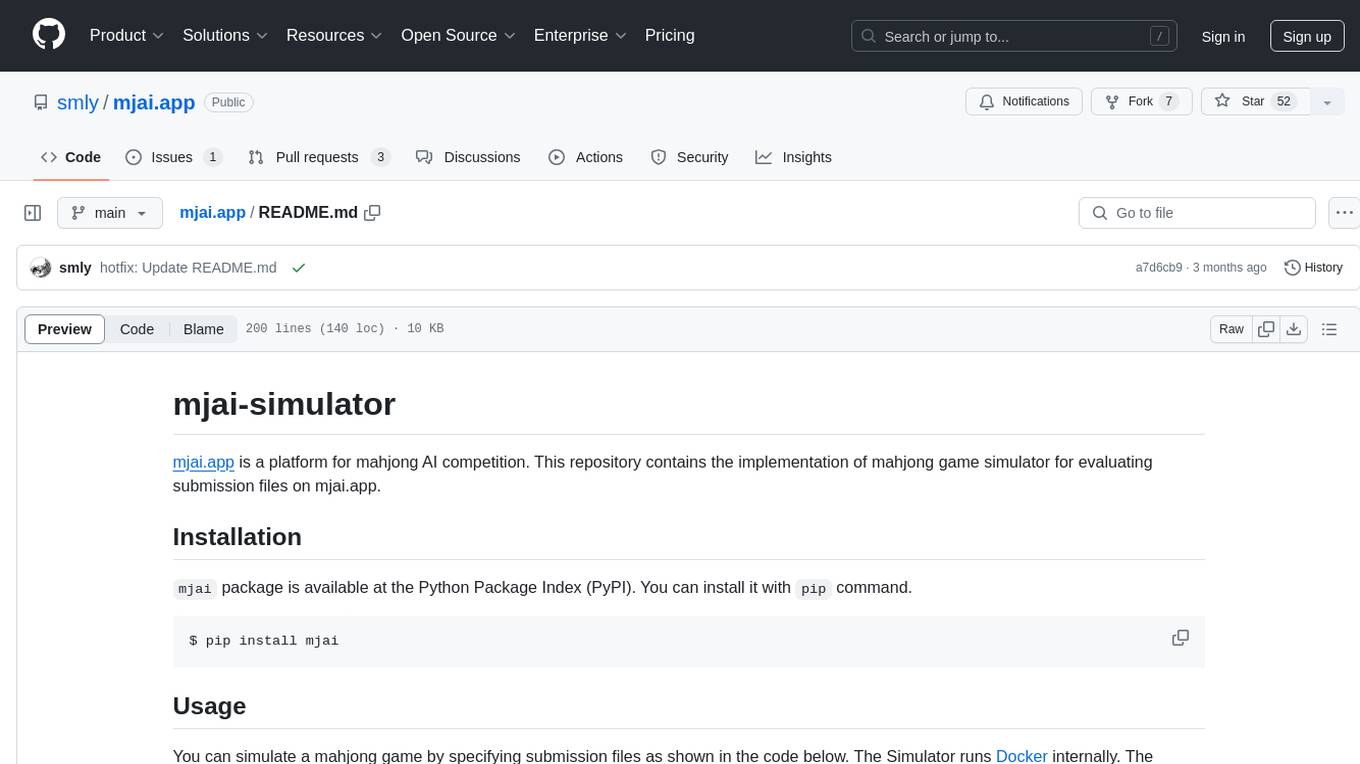Click the Pull requests count badge 3
1360x764 pixels.
[380, 157]
